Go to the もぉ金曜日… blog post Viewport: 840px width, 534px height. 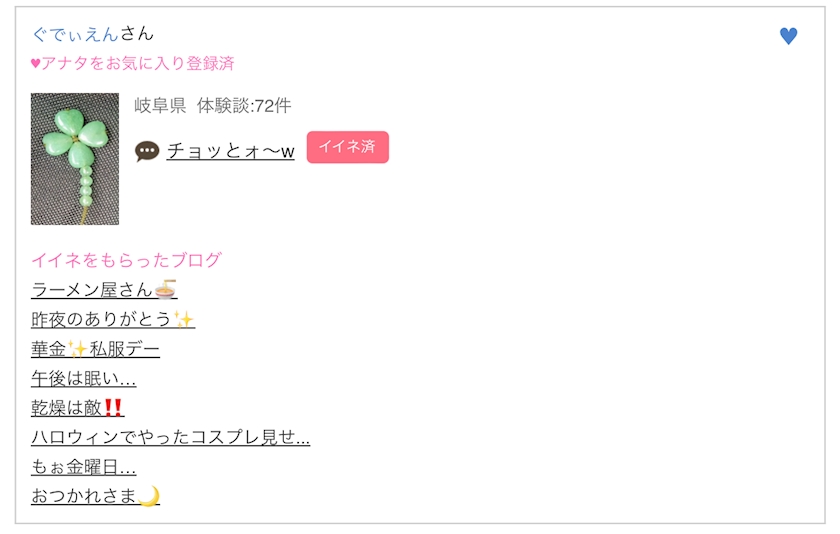click(x=83, y=467)
